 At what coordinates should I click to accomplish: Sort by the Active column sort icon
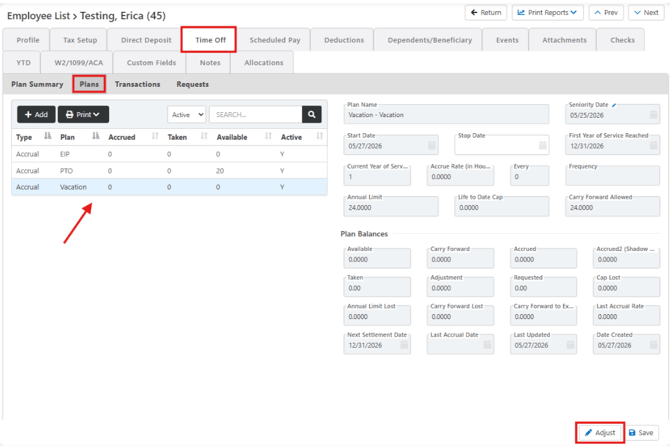[319, 136]
